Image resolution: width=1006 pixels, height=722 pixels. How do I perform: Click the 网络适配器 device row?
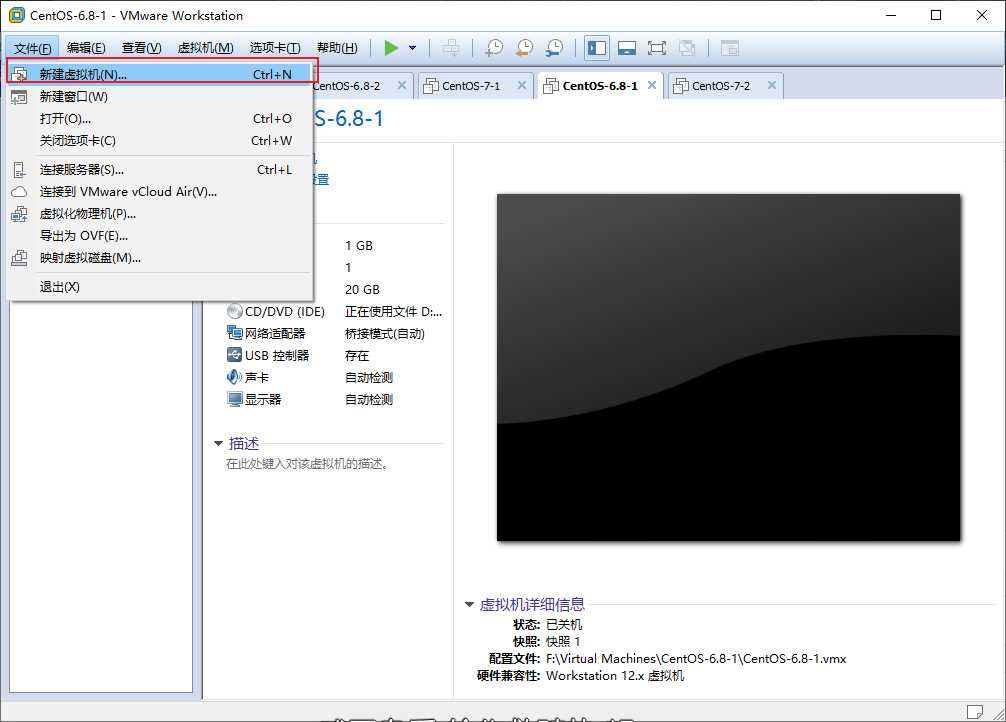click(335, 334)
